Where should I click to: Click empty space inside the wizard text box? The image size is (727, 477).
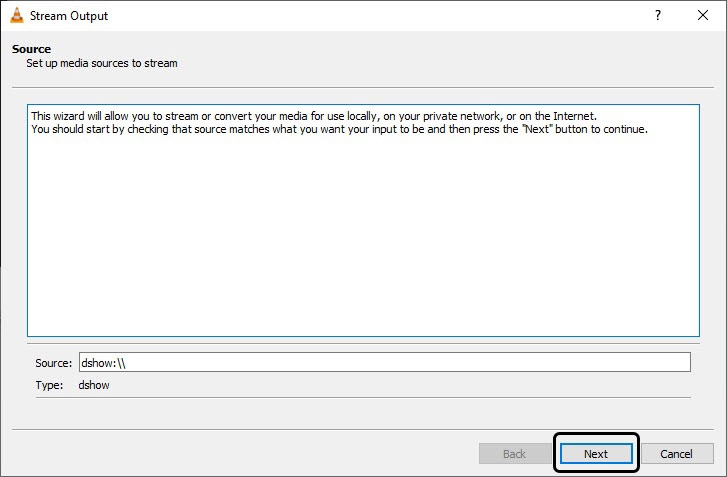click(360, 240)
